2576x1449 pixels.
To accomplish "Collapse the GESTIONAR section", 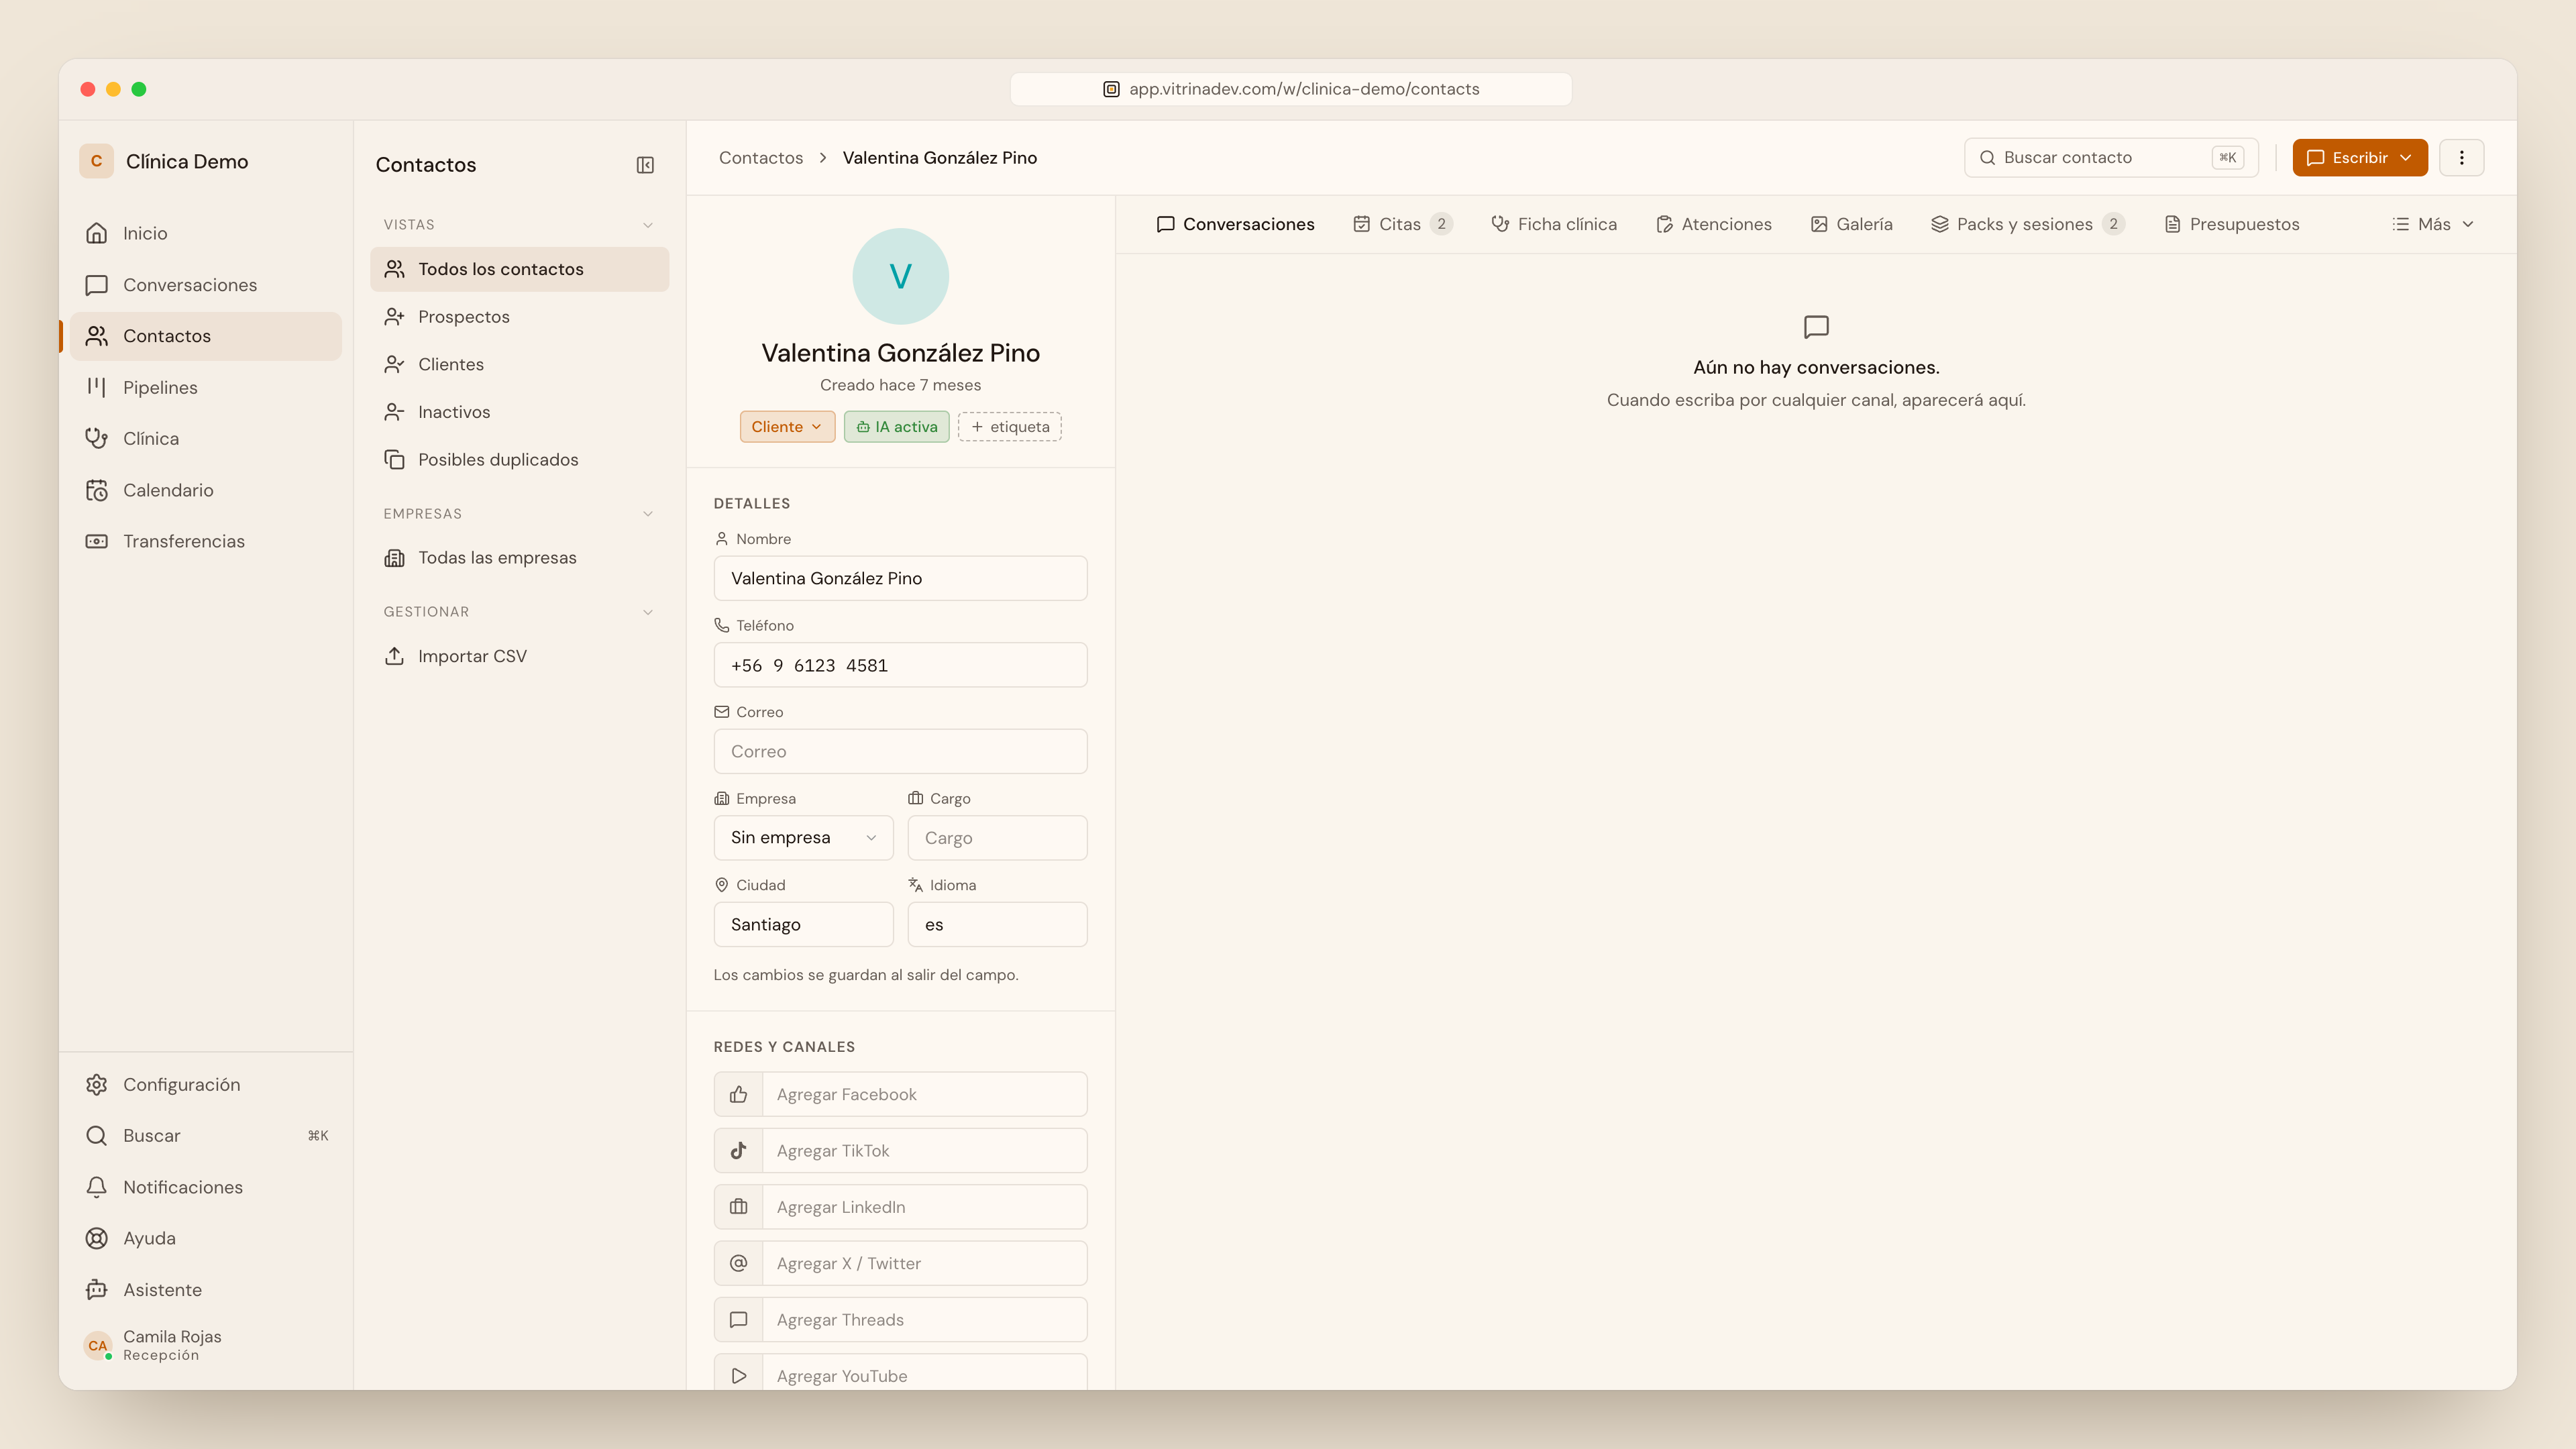I will [648, 612].
